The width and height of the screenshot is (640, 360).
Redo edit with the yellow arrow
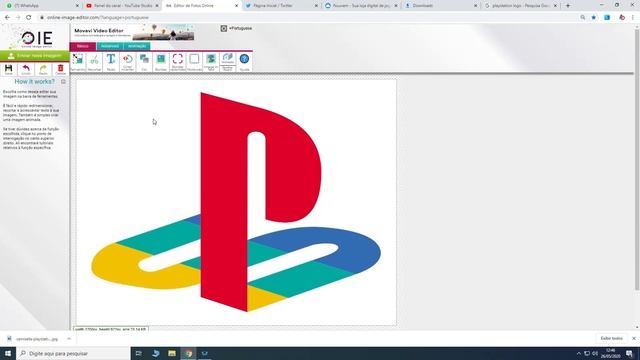tap(43, 69)
